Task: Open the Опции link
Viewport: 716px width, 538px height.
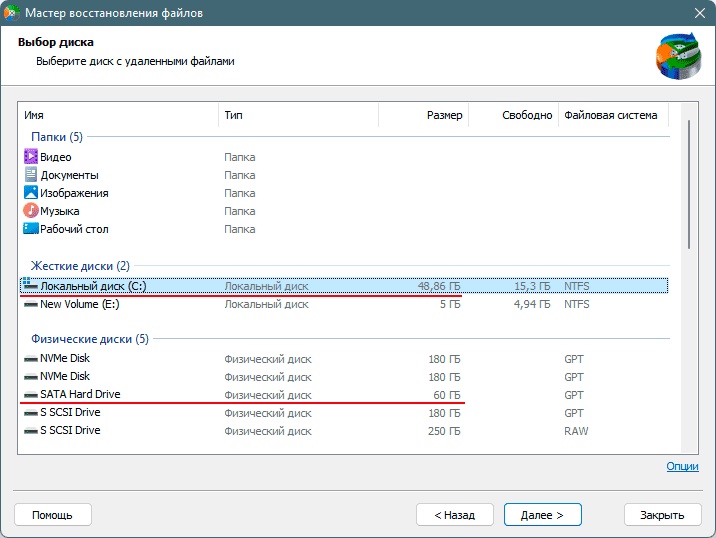Action: [682, 466]
